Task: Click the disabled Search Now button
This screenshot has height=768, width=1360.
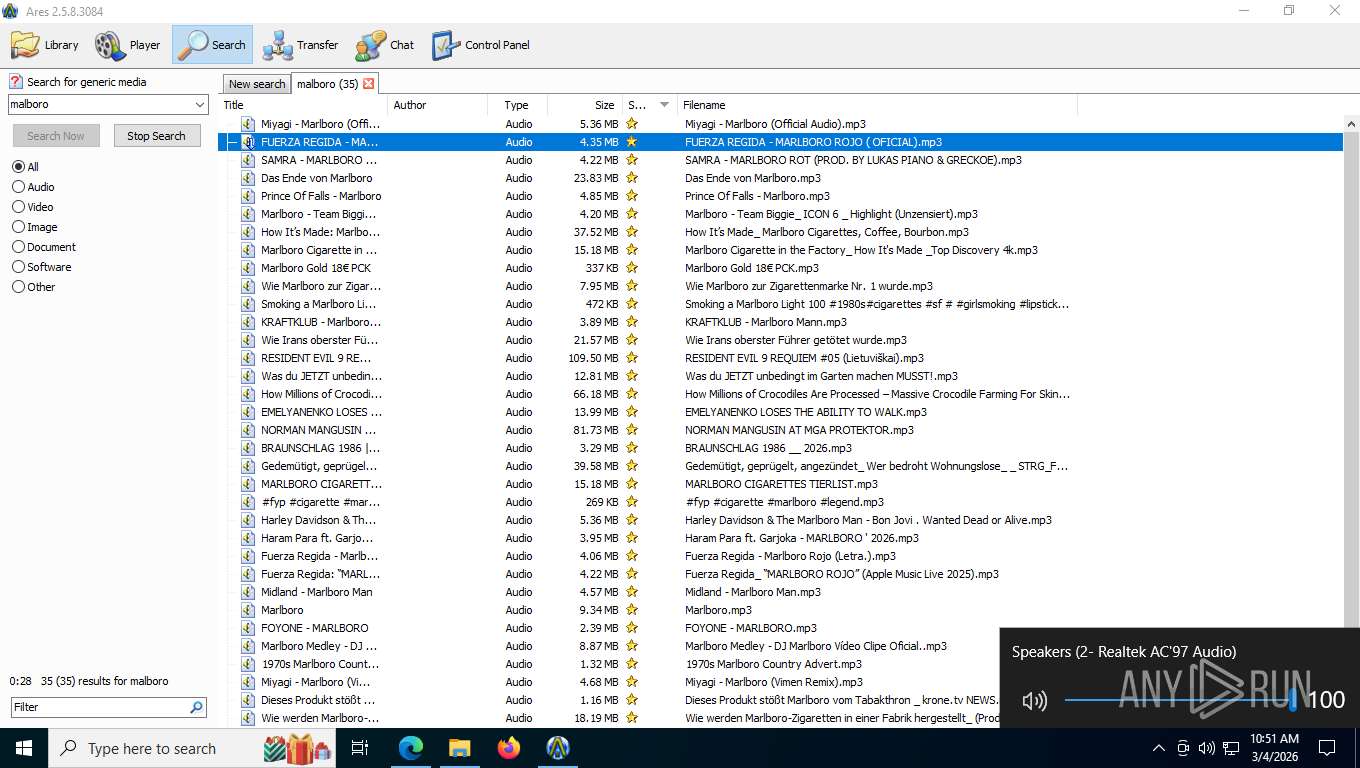Action: (x=56, y=136)
